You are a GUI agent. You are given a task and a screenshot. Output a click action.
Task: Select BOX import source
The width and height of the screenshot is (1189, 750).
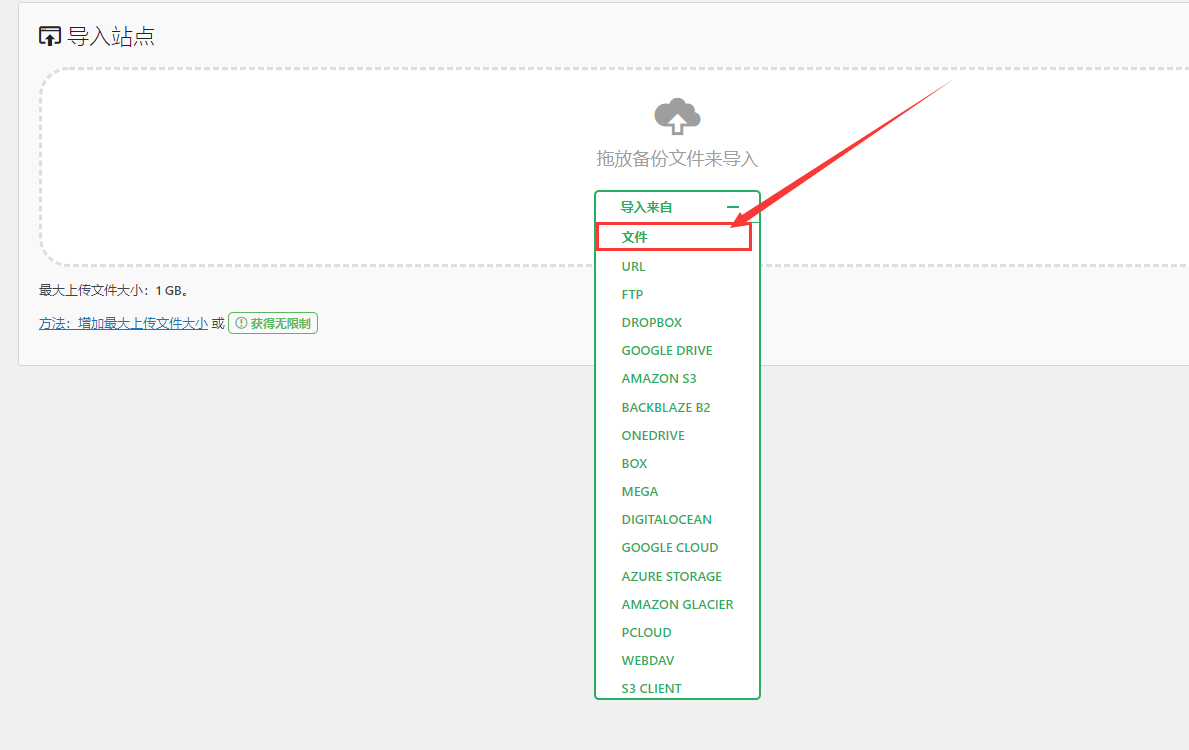(x=634, y=463)
